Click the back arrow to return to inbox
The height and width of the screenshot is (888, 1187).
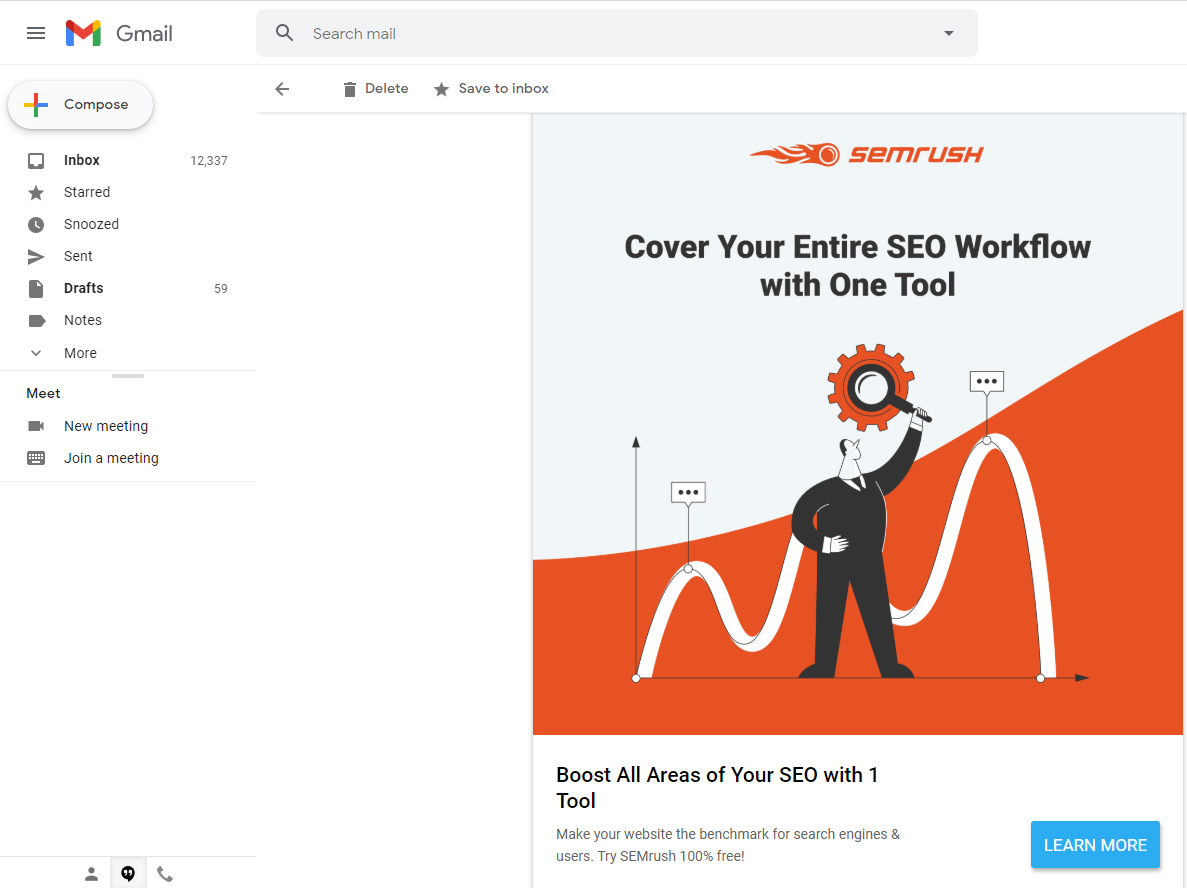(282, 88)
